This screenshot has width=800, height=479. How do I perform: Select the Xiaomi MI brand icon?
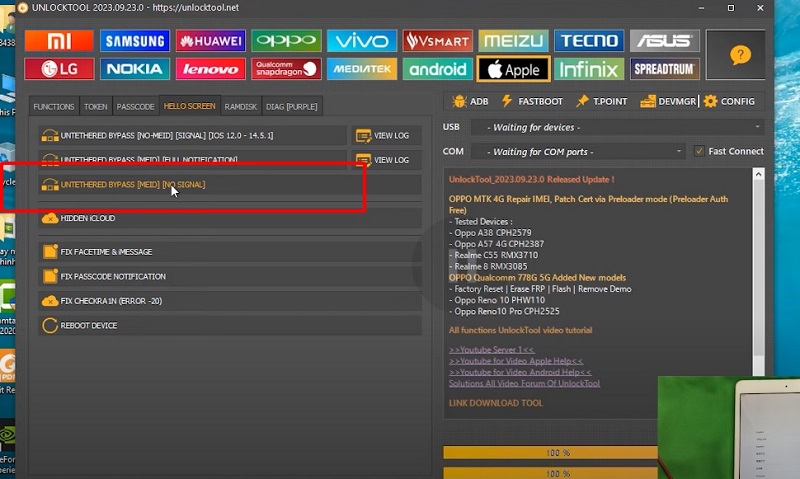pyautogui.click(x=59, y=41)
